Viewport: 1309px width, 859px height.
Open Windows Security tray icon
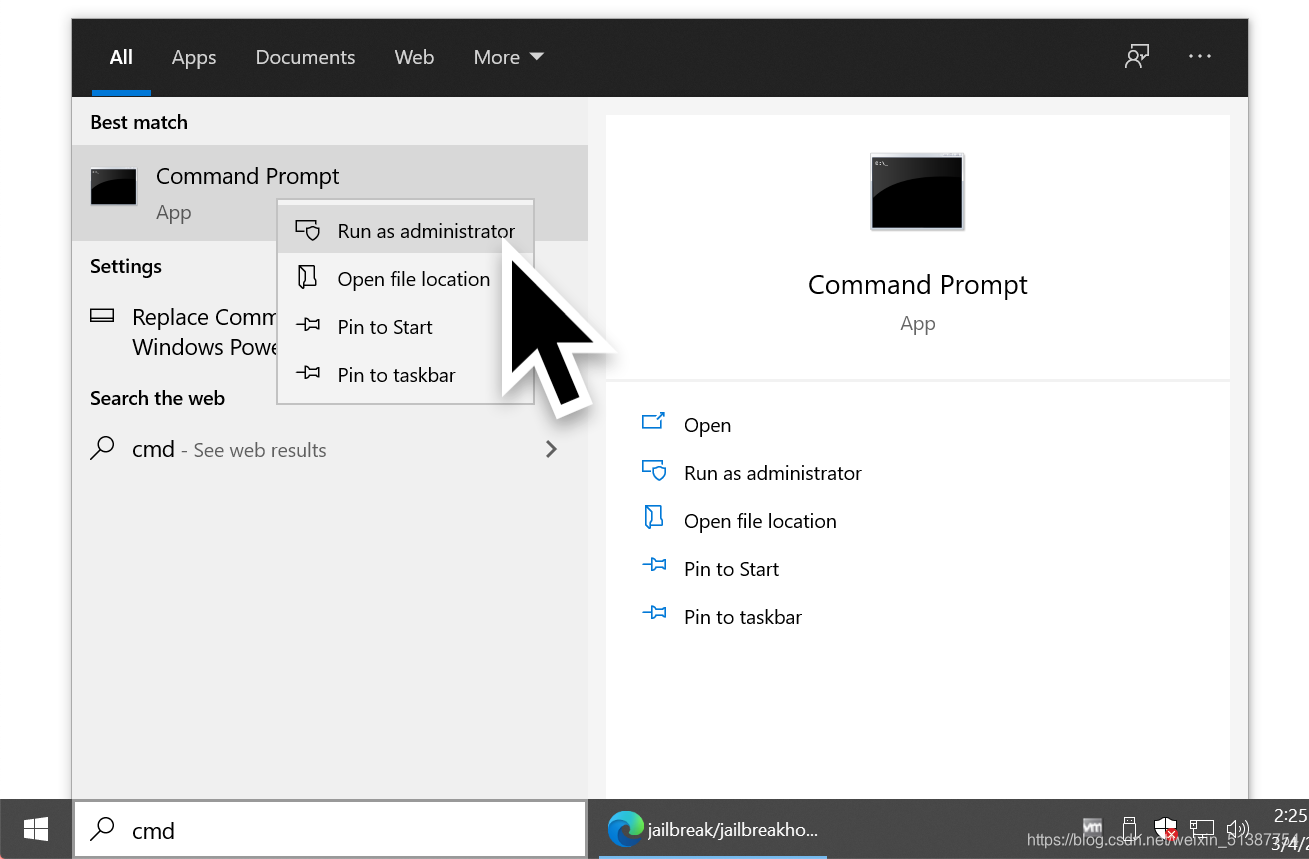[1165, 828]
